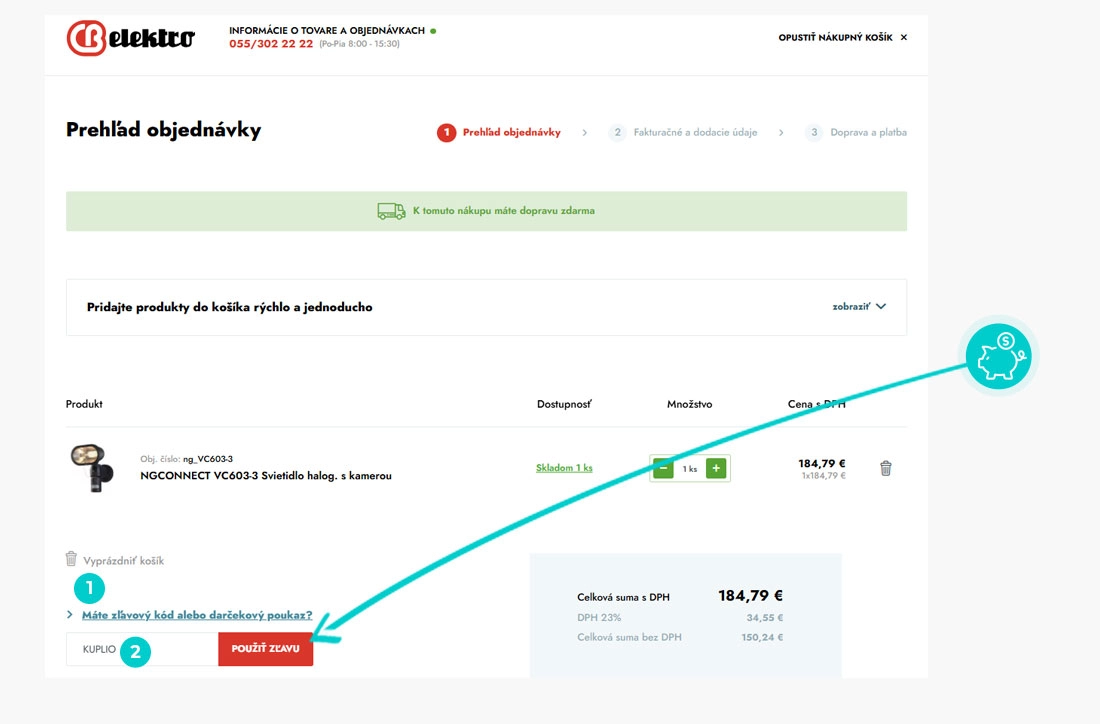Open NGCONNECT VC603-3 Svietidlo product link
This screenshot has width=1100, height=724.
266,476
